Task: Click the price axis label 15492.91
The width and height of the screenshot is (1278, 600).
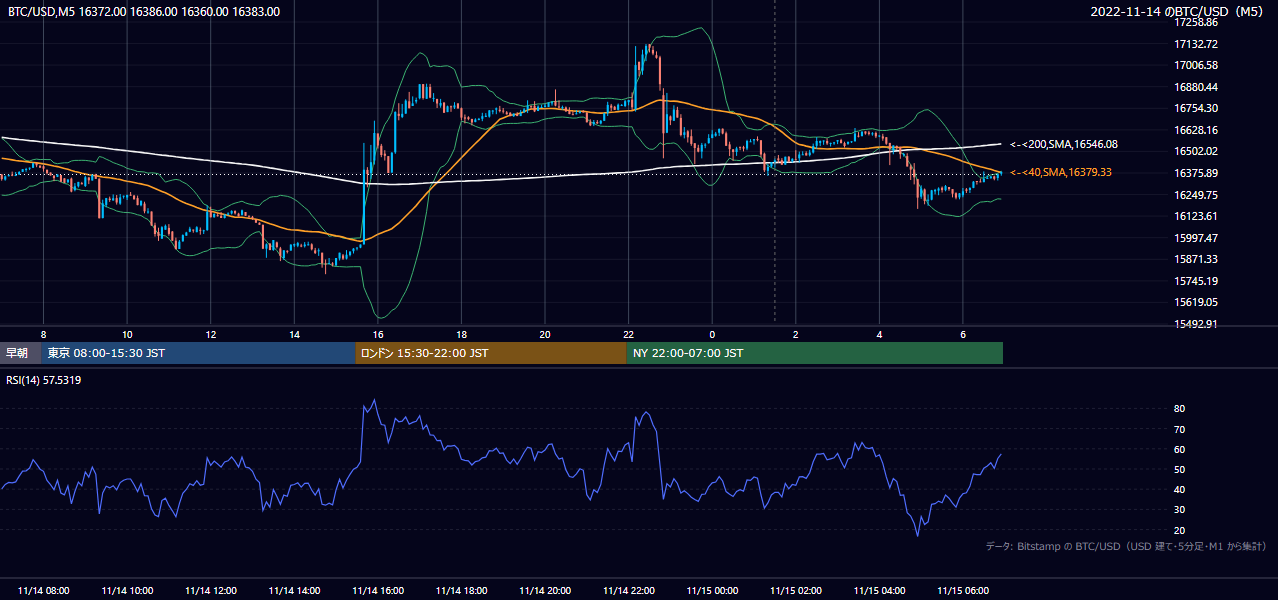Action: click(x=1196, y=324)
